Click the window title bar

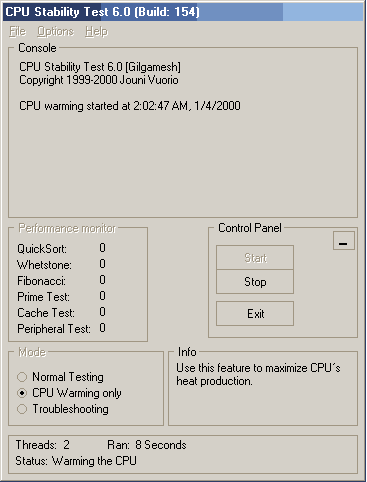click(x=183, y=12)
